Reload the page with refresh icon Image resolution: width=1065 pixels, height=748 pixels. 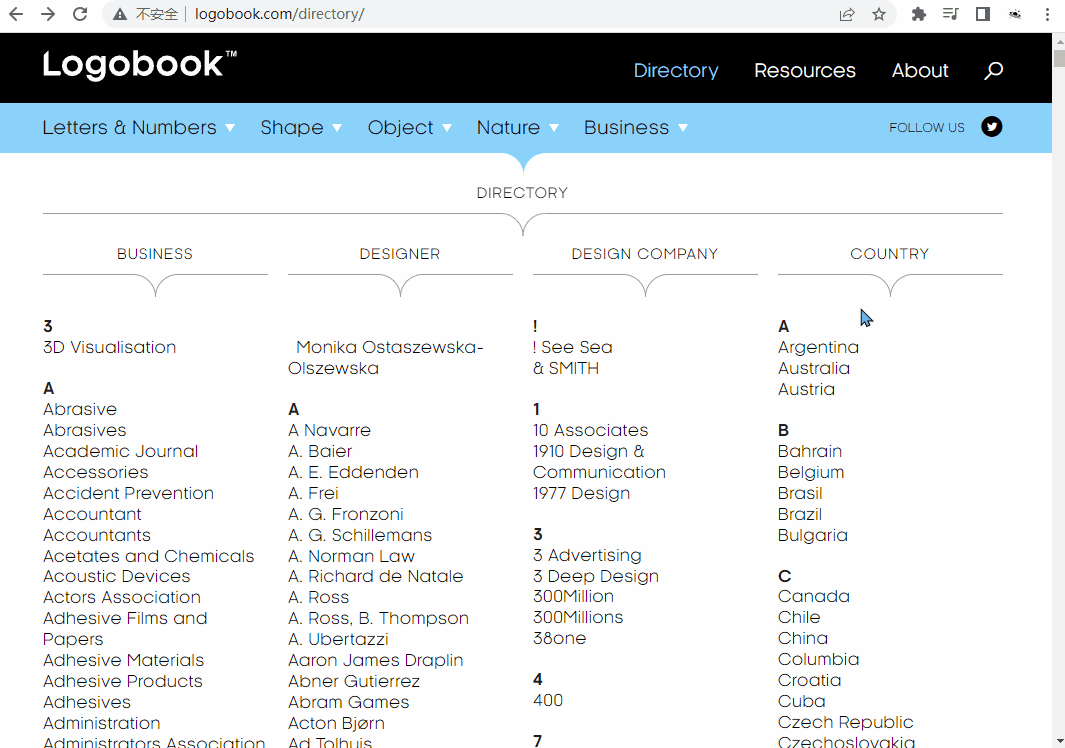coord(80,14)
